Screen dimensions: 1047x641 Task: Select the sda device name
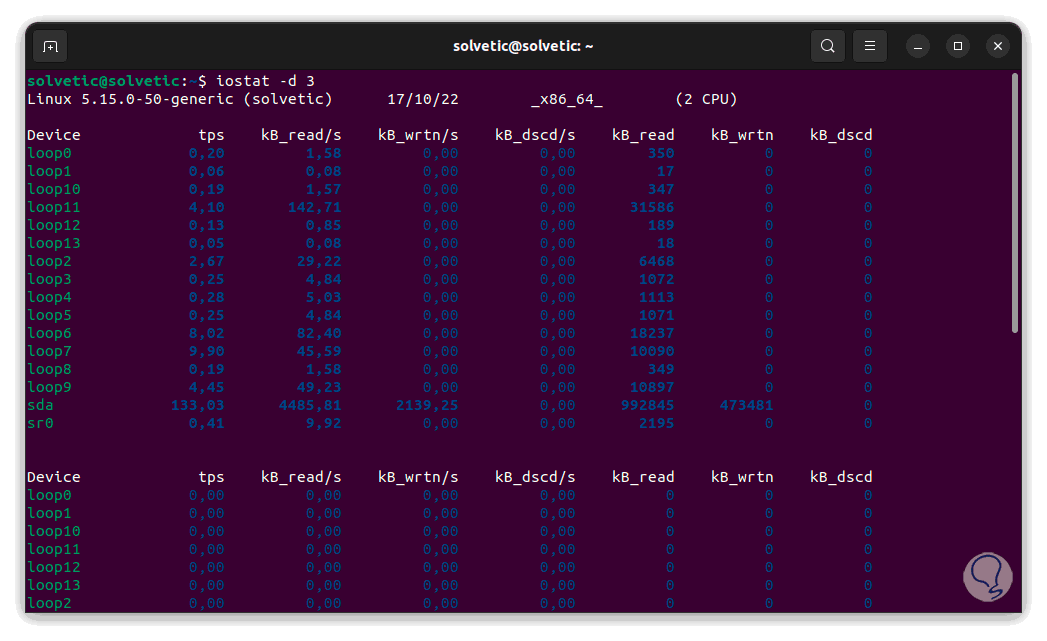pyautogui.click(x=40, y=405)
